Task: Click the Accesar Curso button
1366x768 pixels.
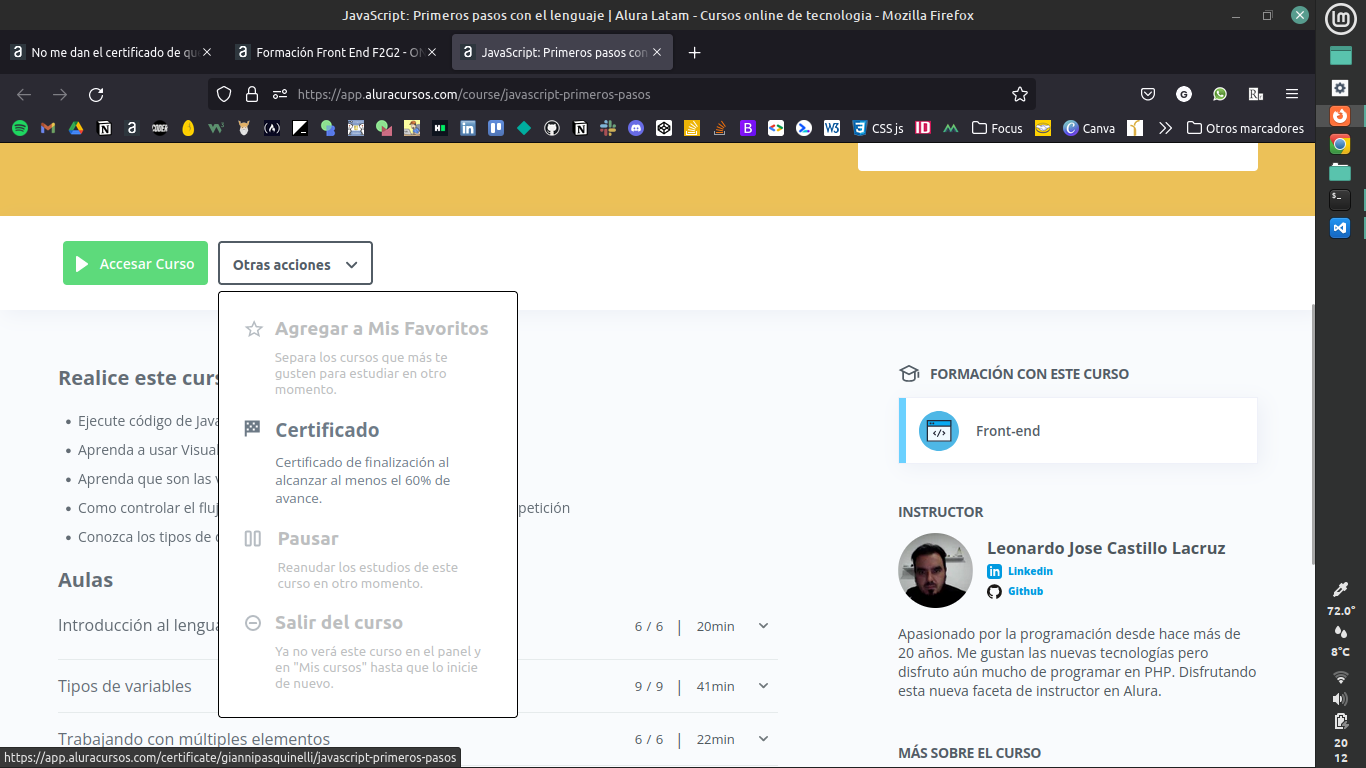Action: (135, 264)
